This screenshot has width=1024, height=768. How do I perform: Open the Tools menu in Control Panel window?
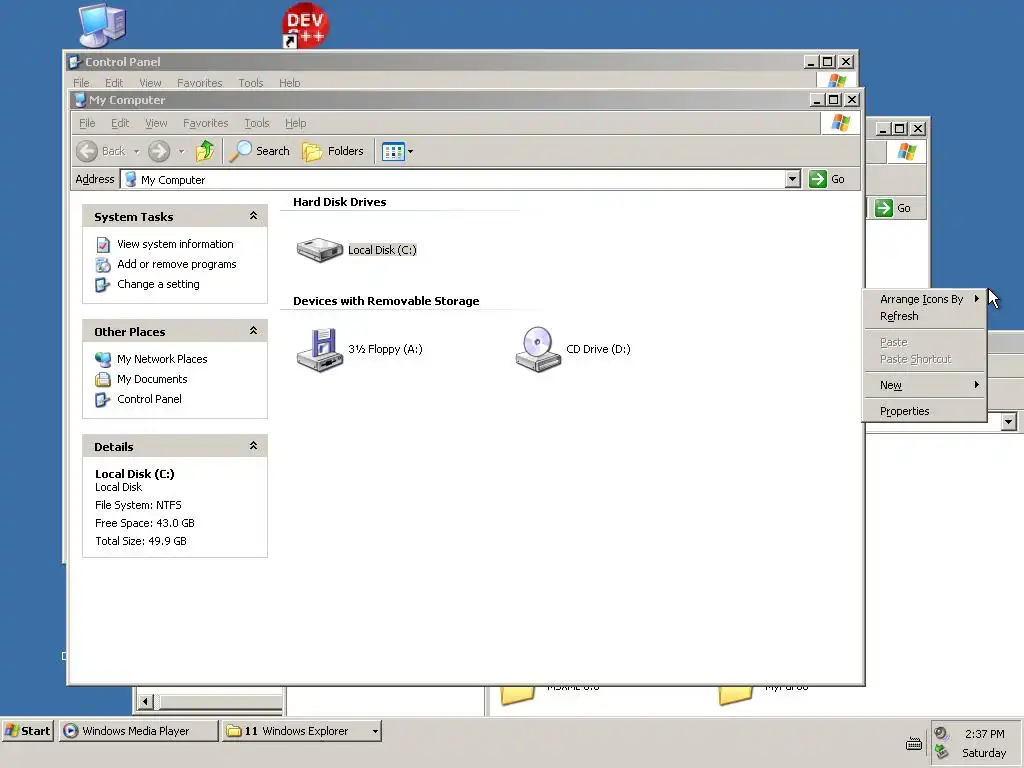pyautogui.click(x=251, y=83)
